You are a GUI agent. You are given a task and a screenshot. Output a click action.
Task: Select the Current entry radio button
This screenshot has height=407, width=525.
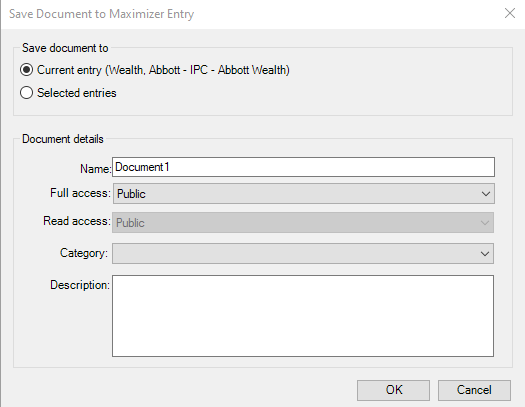pyautogui.click(x=26, y=70)
